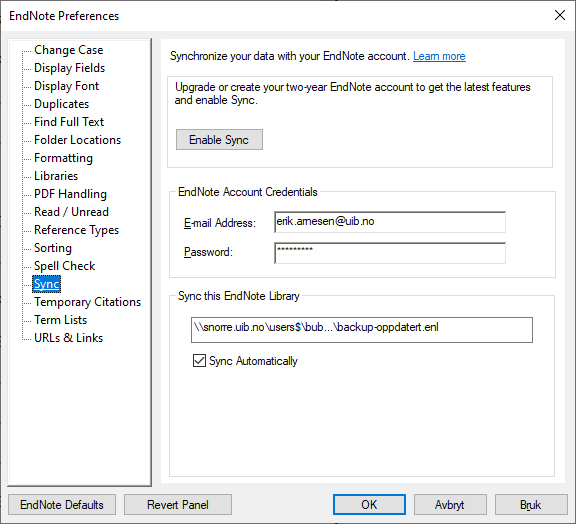The width and height of the screenshot is (576, 524).
Task: Click into the Password field
Action: [x=390, y=253]
